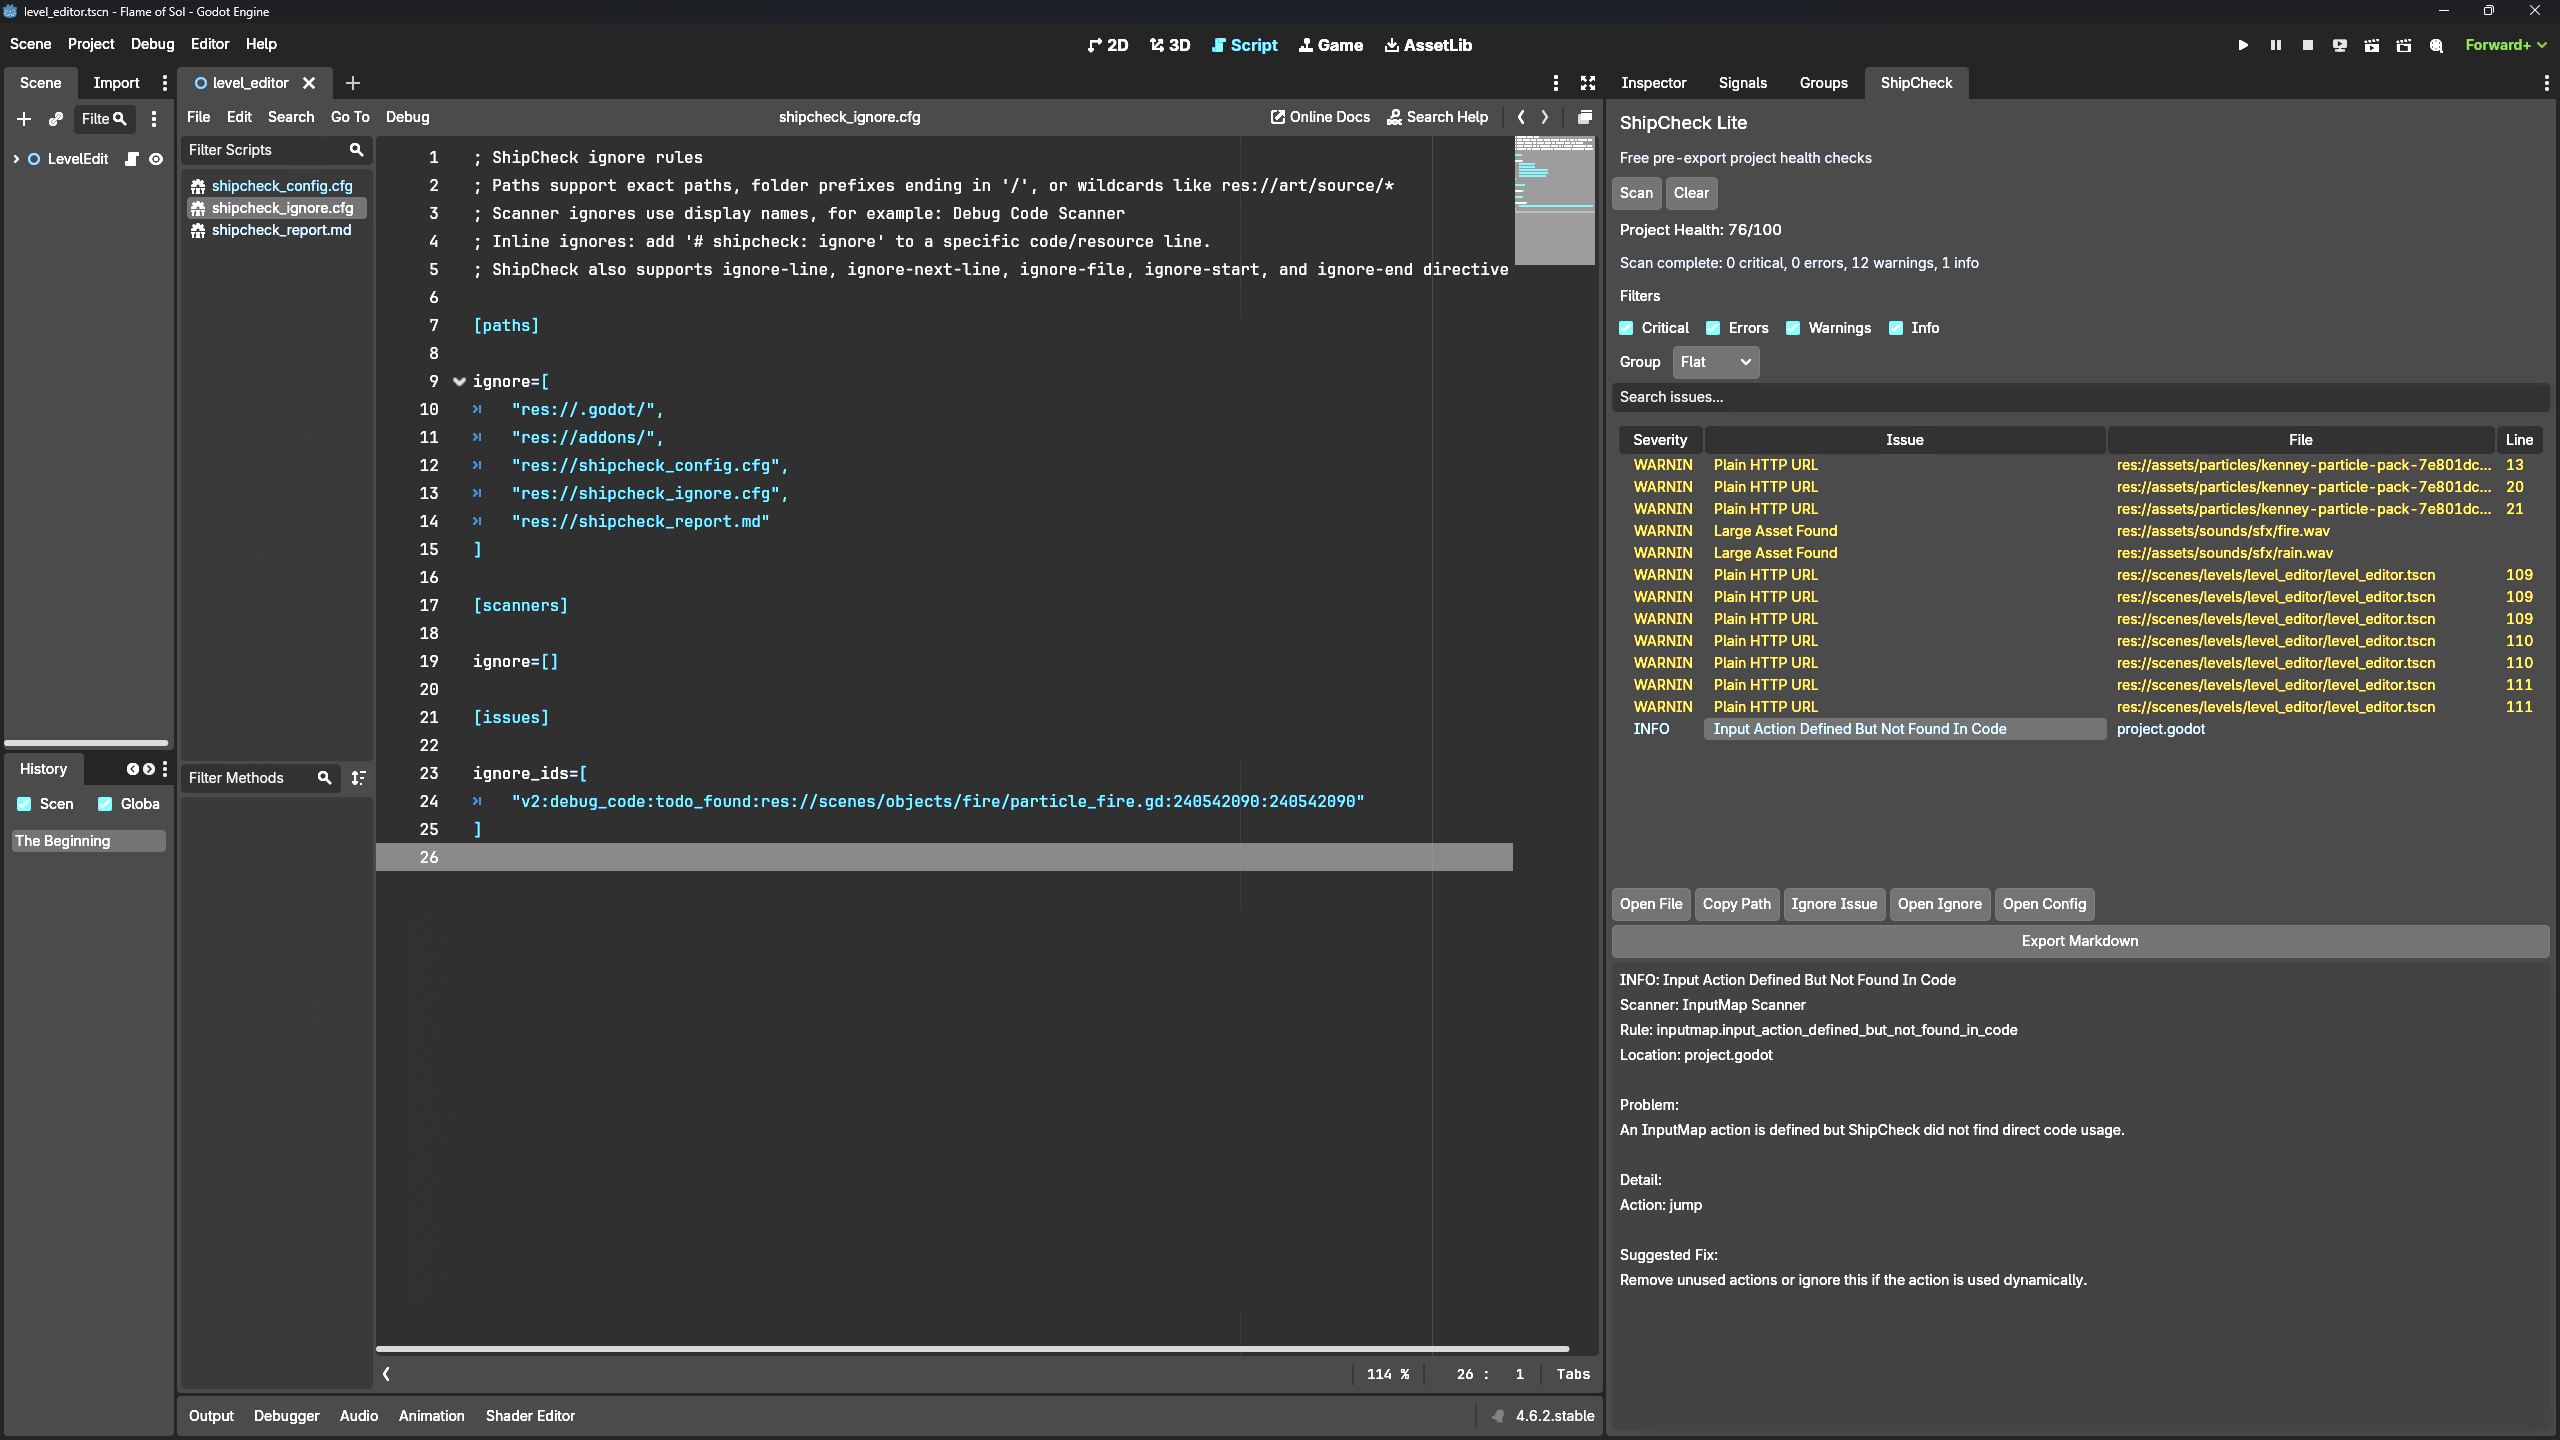Uncheck the Errors filter checkbox
2560x1440 pixels.
click(1713, 328)
